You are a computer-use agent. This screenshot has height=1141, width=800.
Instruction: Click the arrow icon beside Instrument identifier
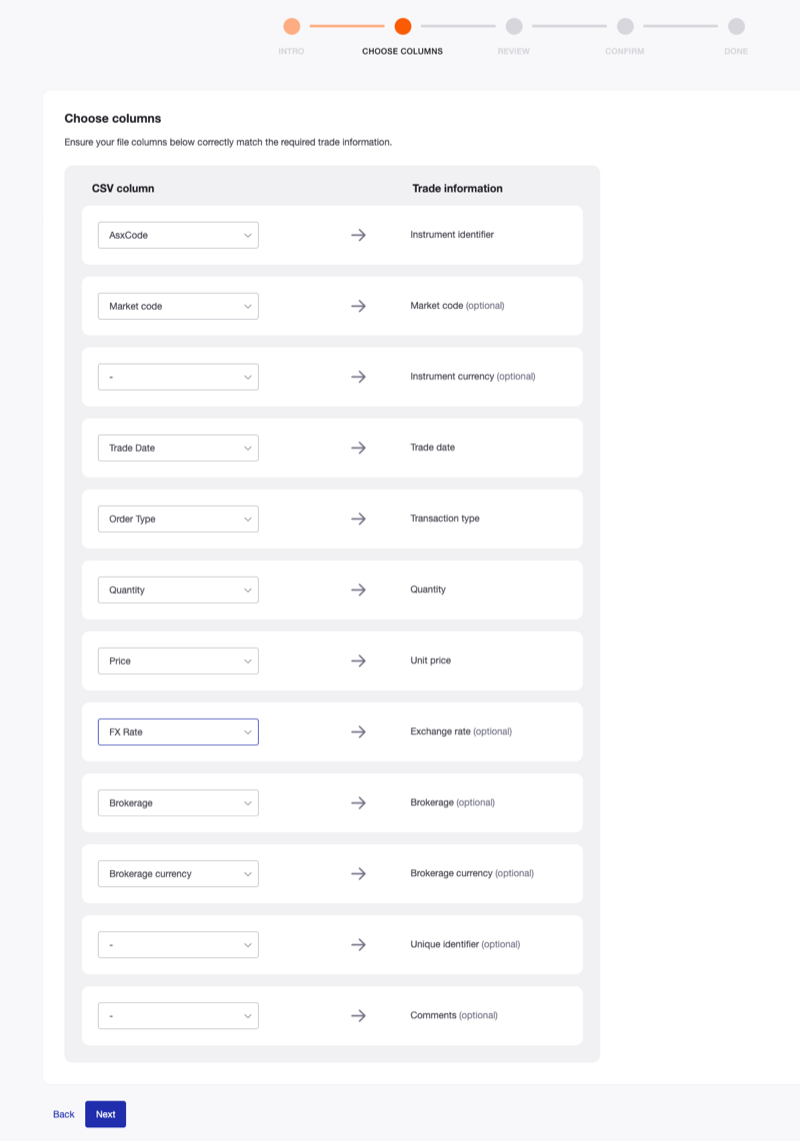click(358, 235)
